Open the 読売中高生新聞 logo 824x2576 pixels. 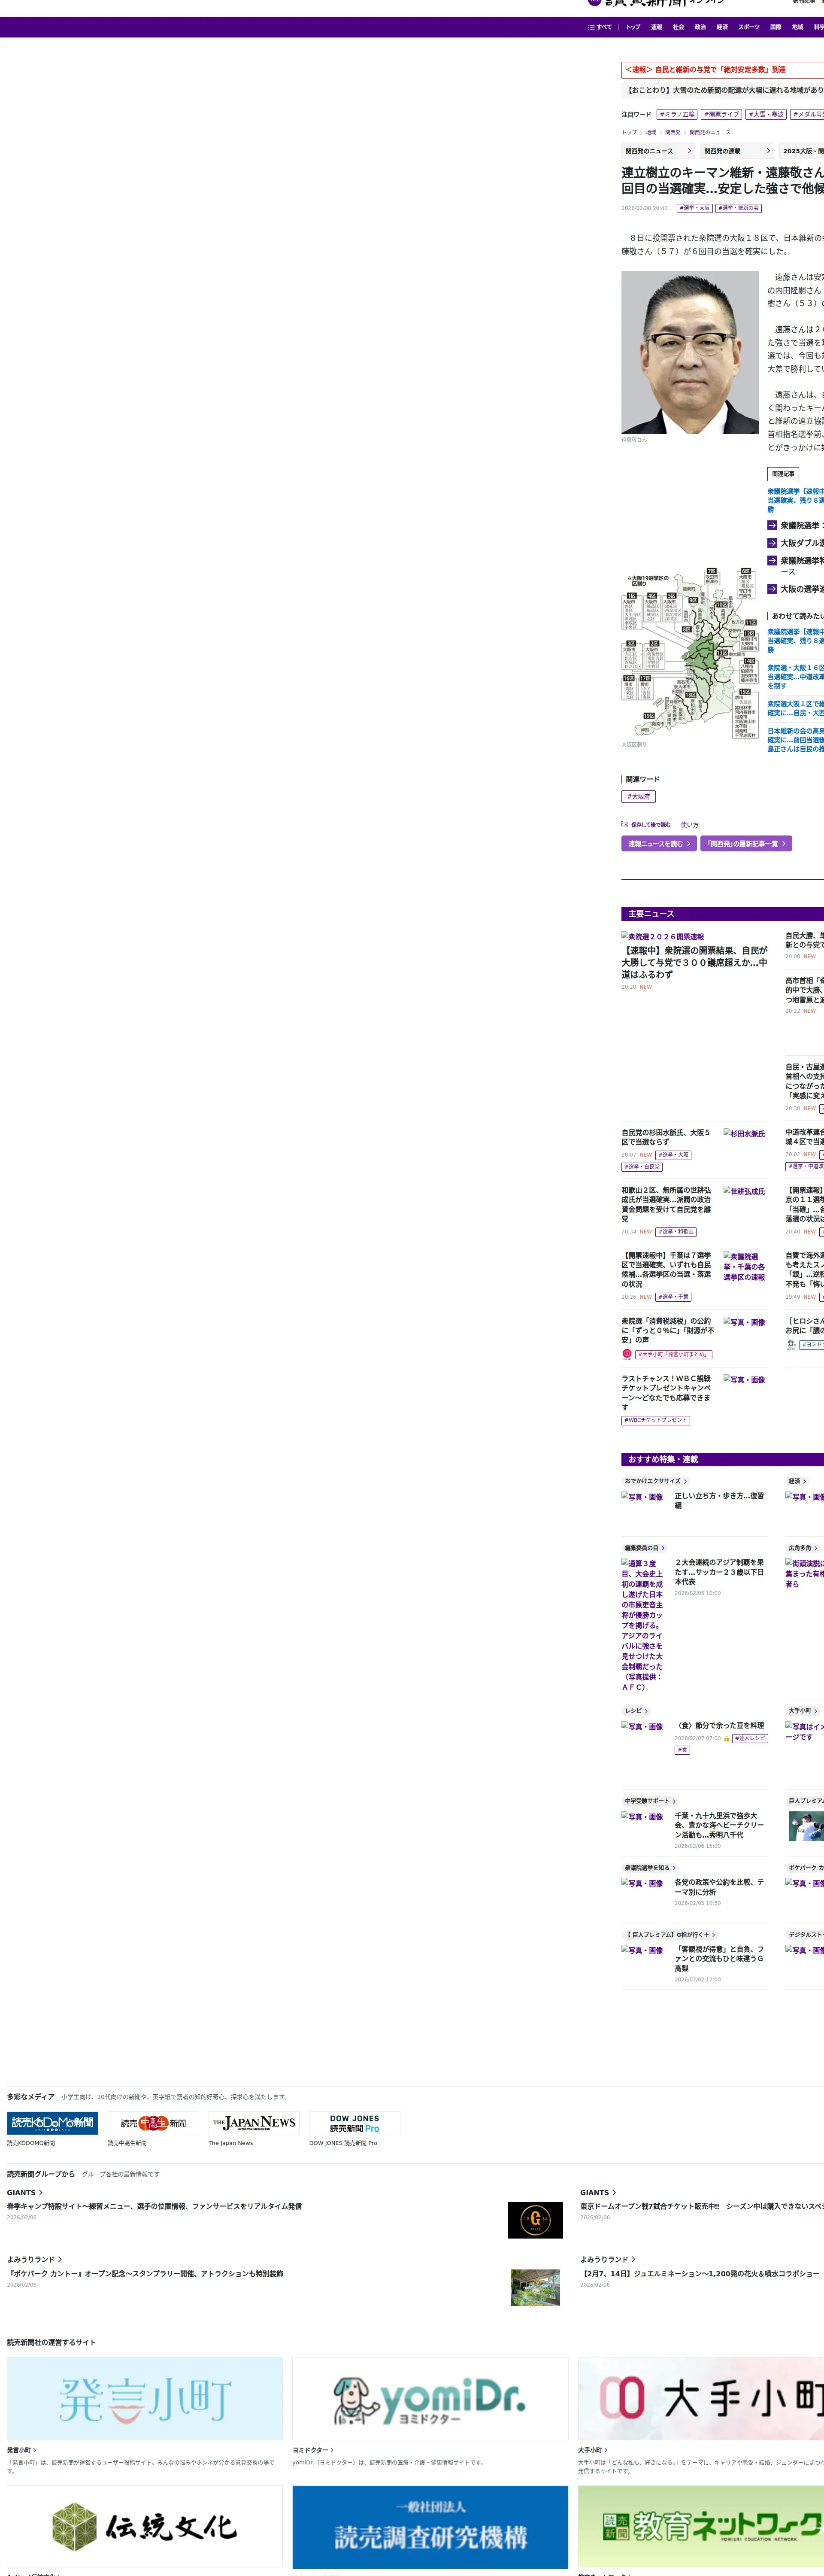click(x=153, y=2123)
